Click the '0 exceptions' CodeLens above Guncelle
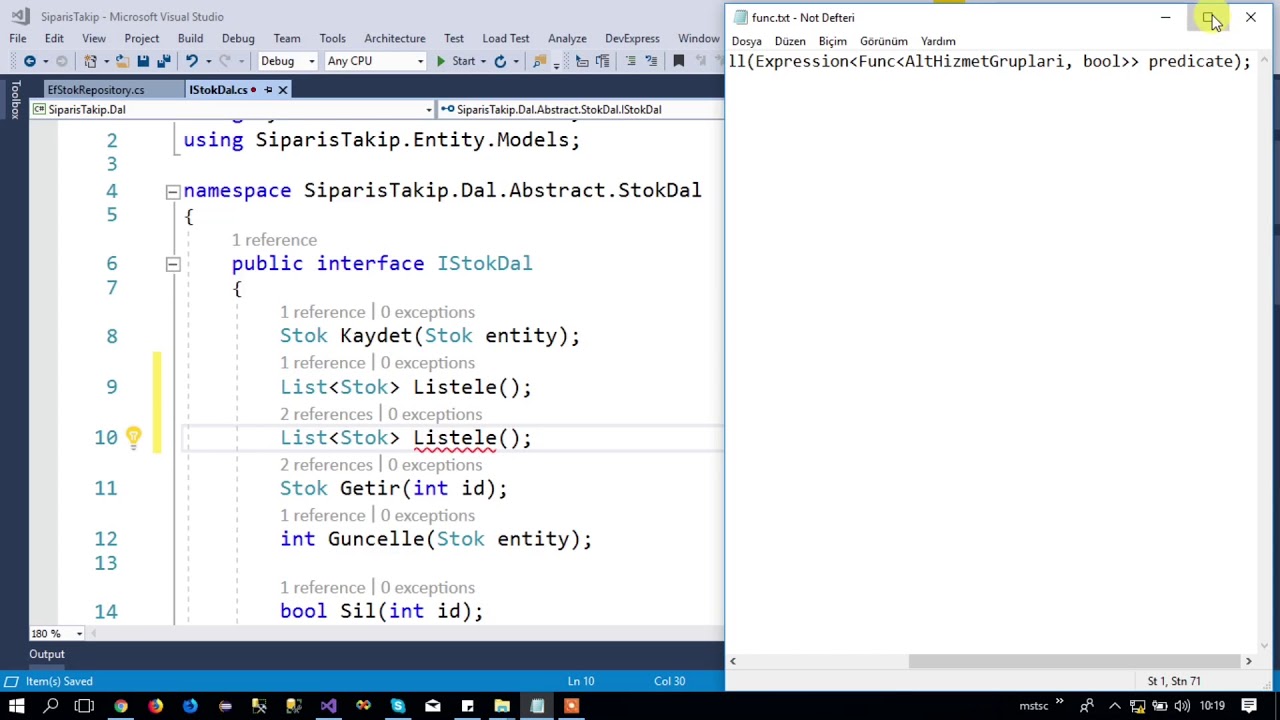Screen dimensions: 1280x720 tap(427, 515)
